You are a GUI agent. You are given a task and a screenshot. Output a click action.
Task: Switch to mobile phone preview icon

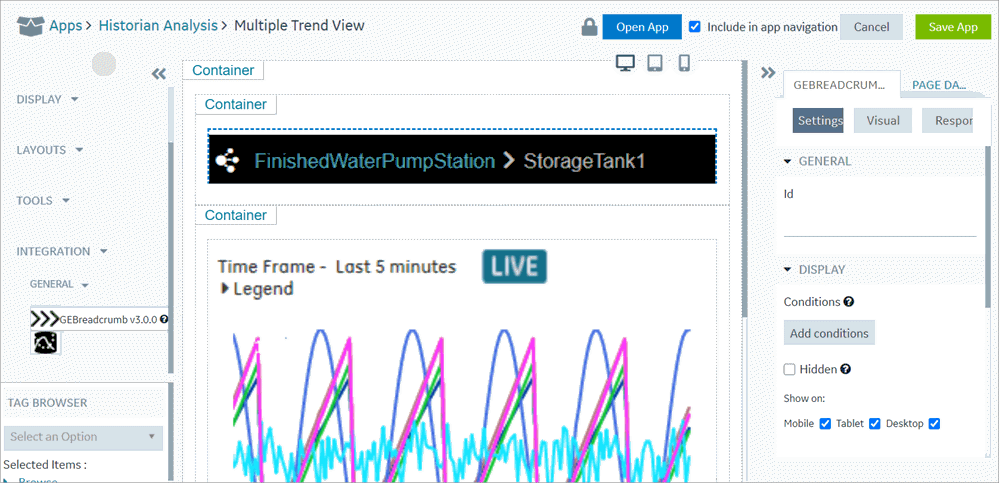[x=684, y=63]
